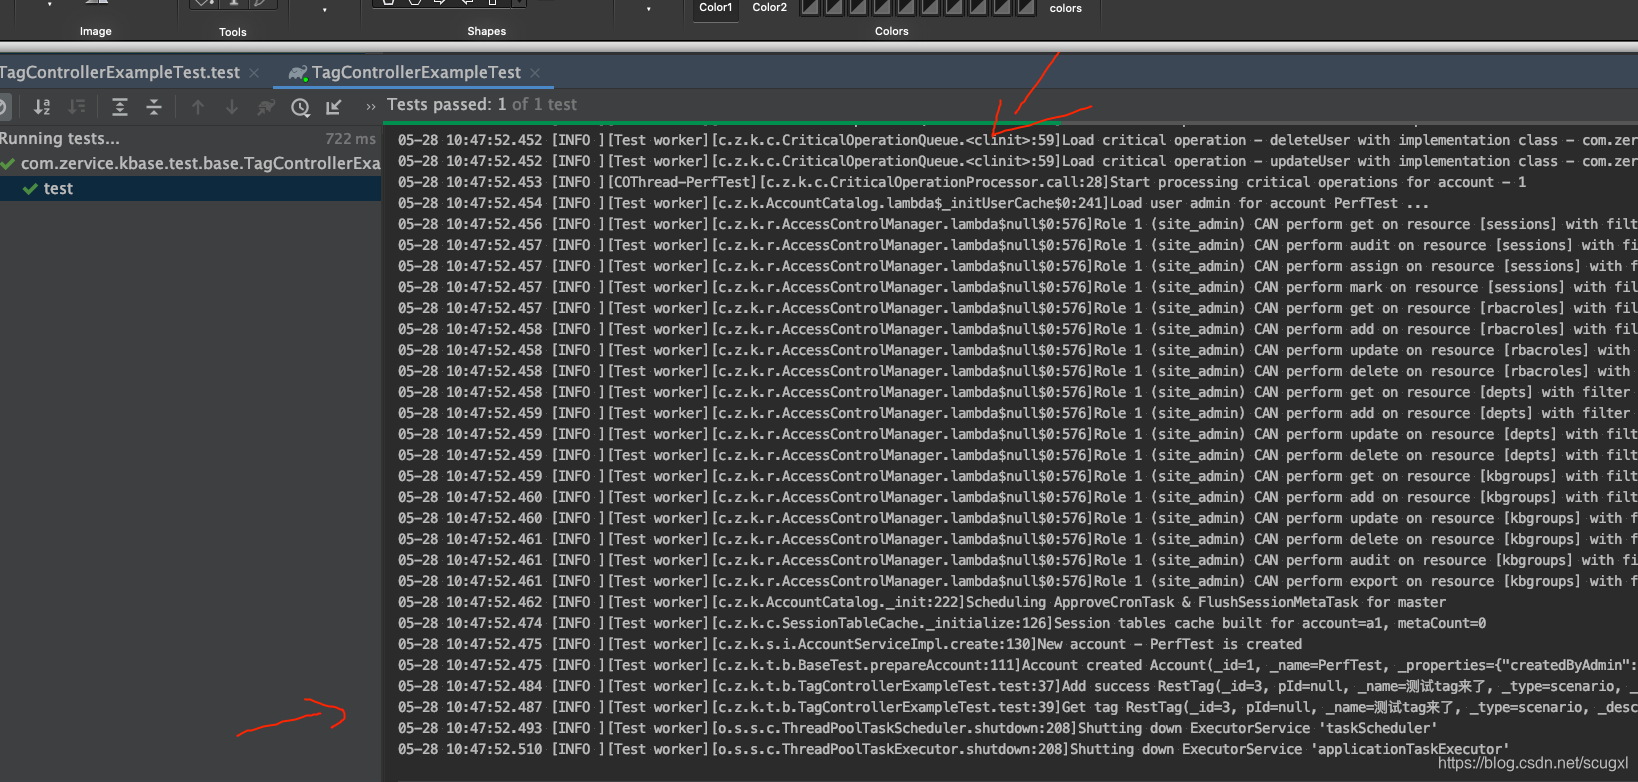Sort tests by duration icon
The height and width of the screenshot is (782, 1638).
(77, 107)
